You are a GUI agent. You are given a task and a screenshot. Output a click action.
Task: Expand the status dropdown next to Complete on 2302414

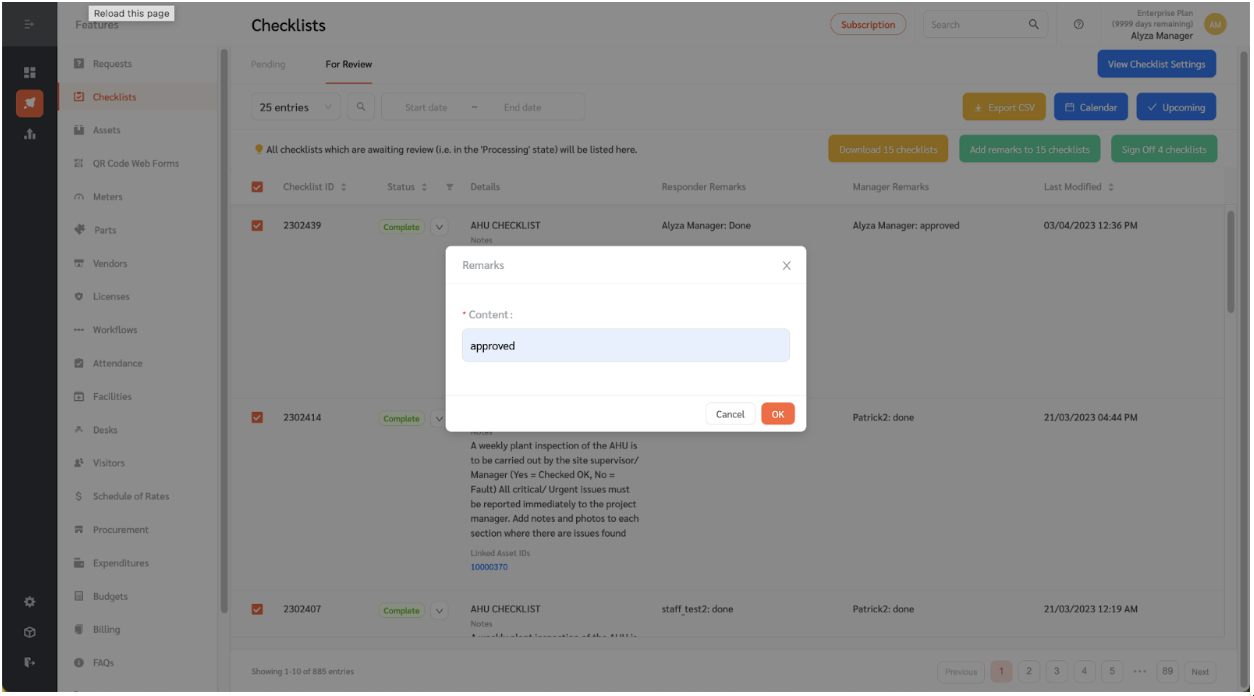pyautogui.click(x=438, y=418)
